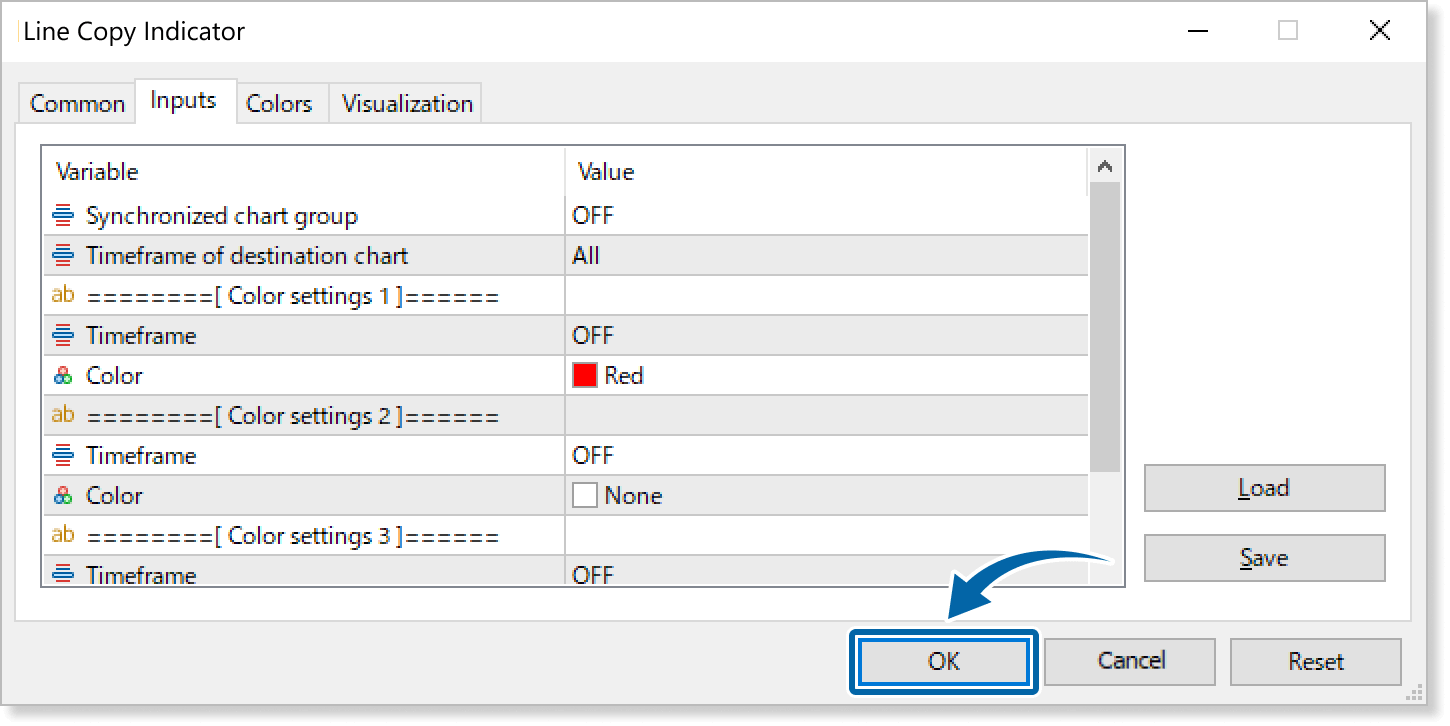The height and width of the screenshot is (726, 1450).
Task: Open Timeframe value under Color settings 1
Action: tap(825, 336)
